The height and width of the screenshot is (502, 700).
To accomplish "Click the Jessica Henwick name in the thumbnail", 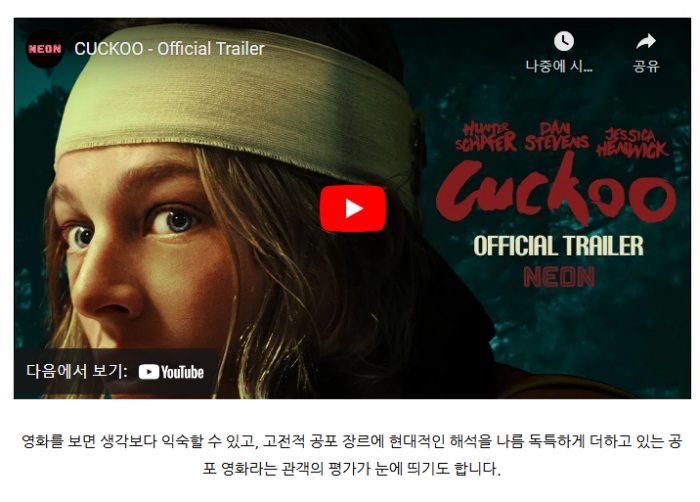I will click(632, 143).
